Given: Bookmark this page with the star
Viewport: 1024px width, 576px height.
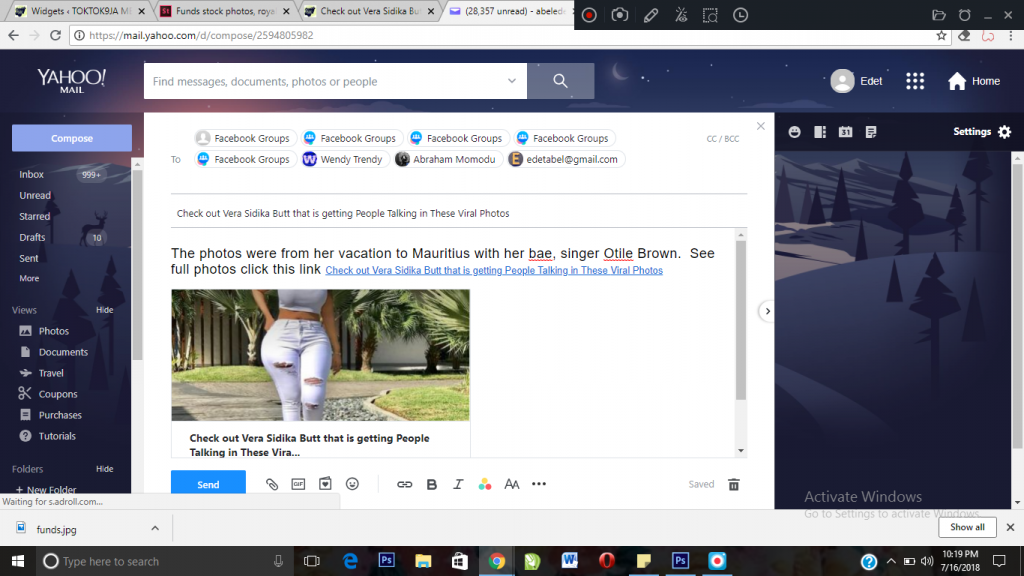Looking at the screenshot, I should click(941, 35).
